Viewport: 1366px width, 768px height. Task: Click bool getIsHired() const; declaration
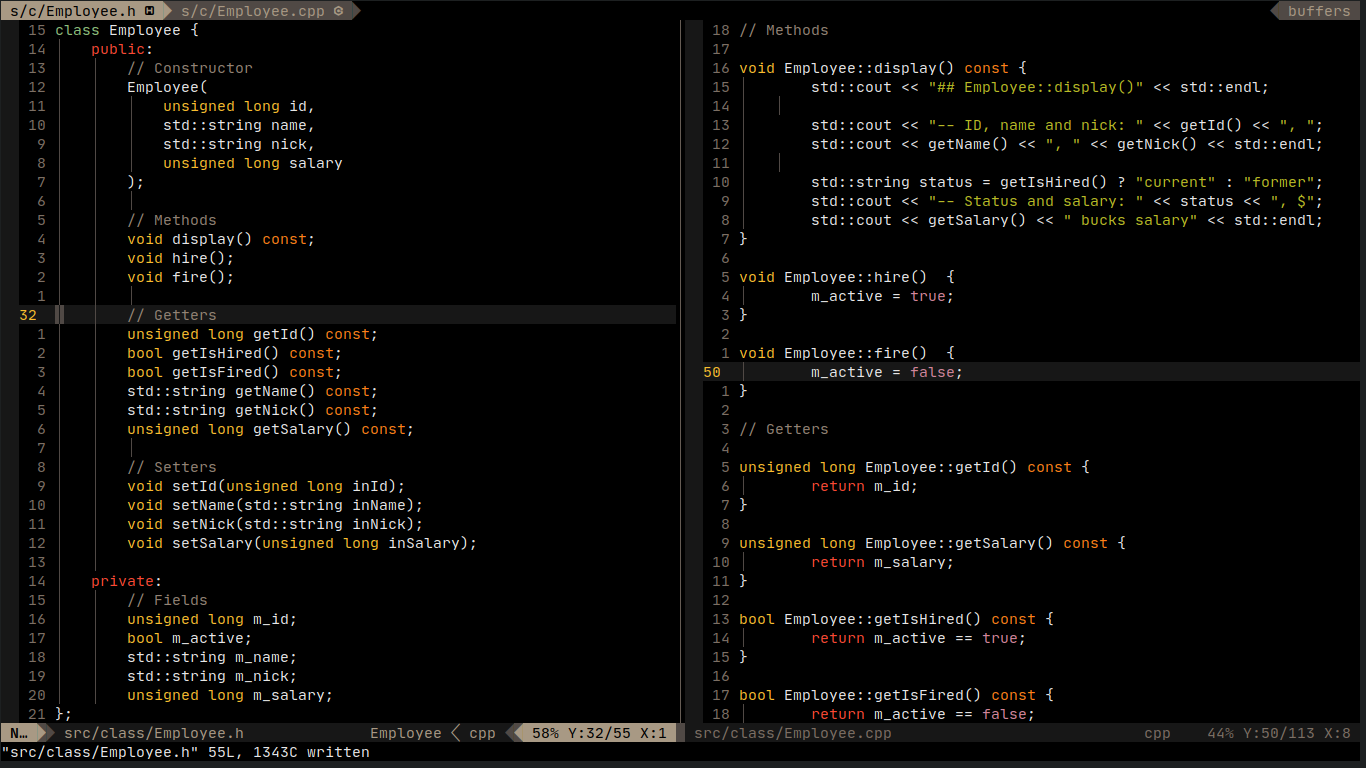pyautogui.click(x=235, y=353)
